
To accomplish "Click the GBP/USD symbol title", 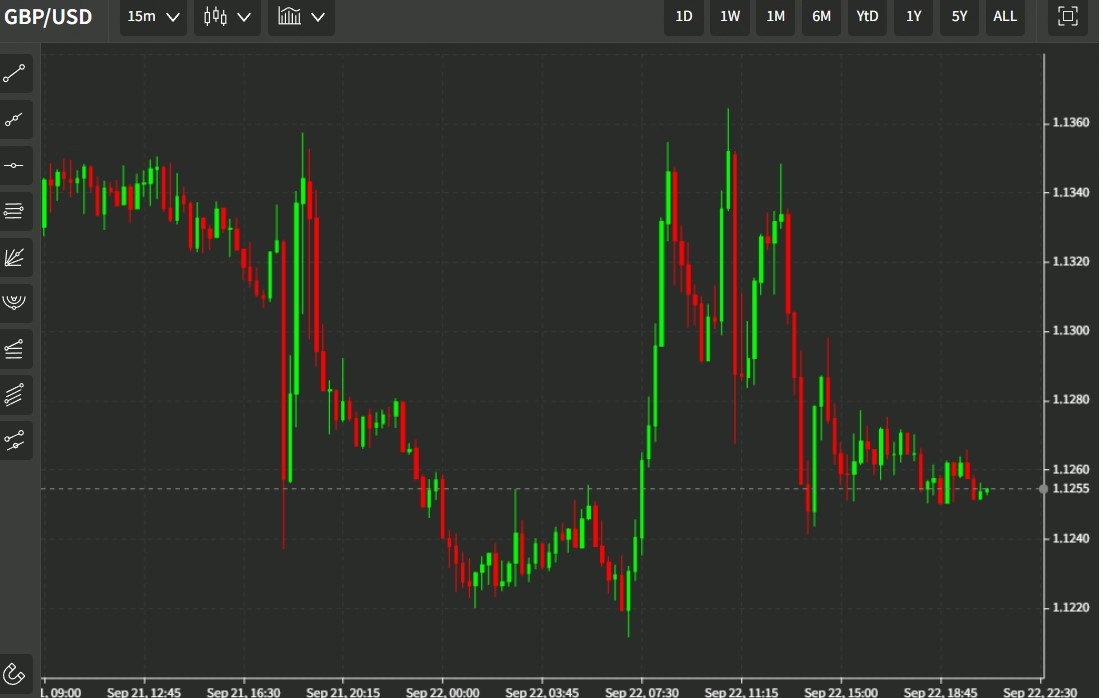I will tap(48, 16).
